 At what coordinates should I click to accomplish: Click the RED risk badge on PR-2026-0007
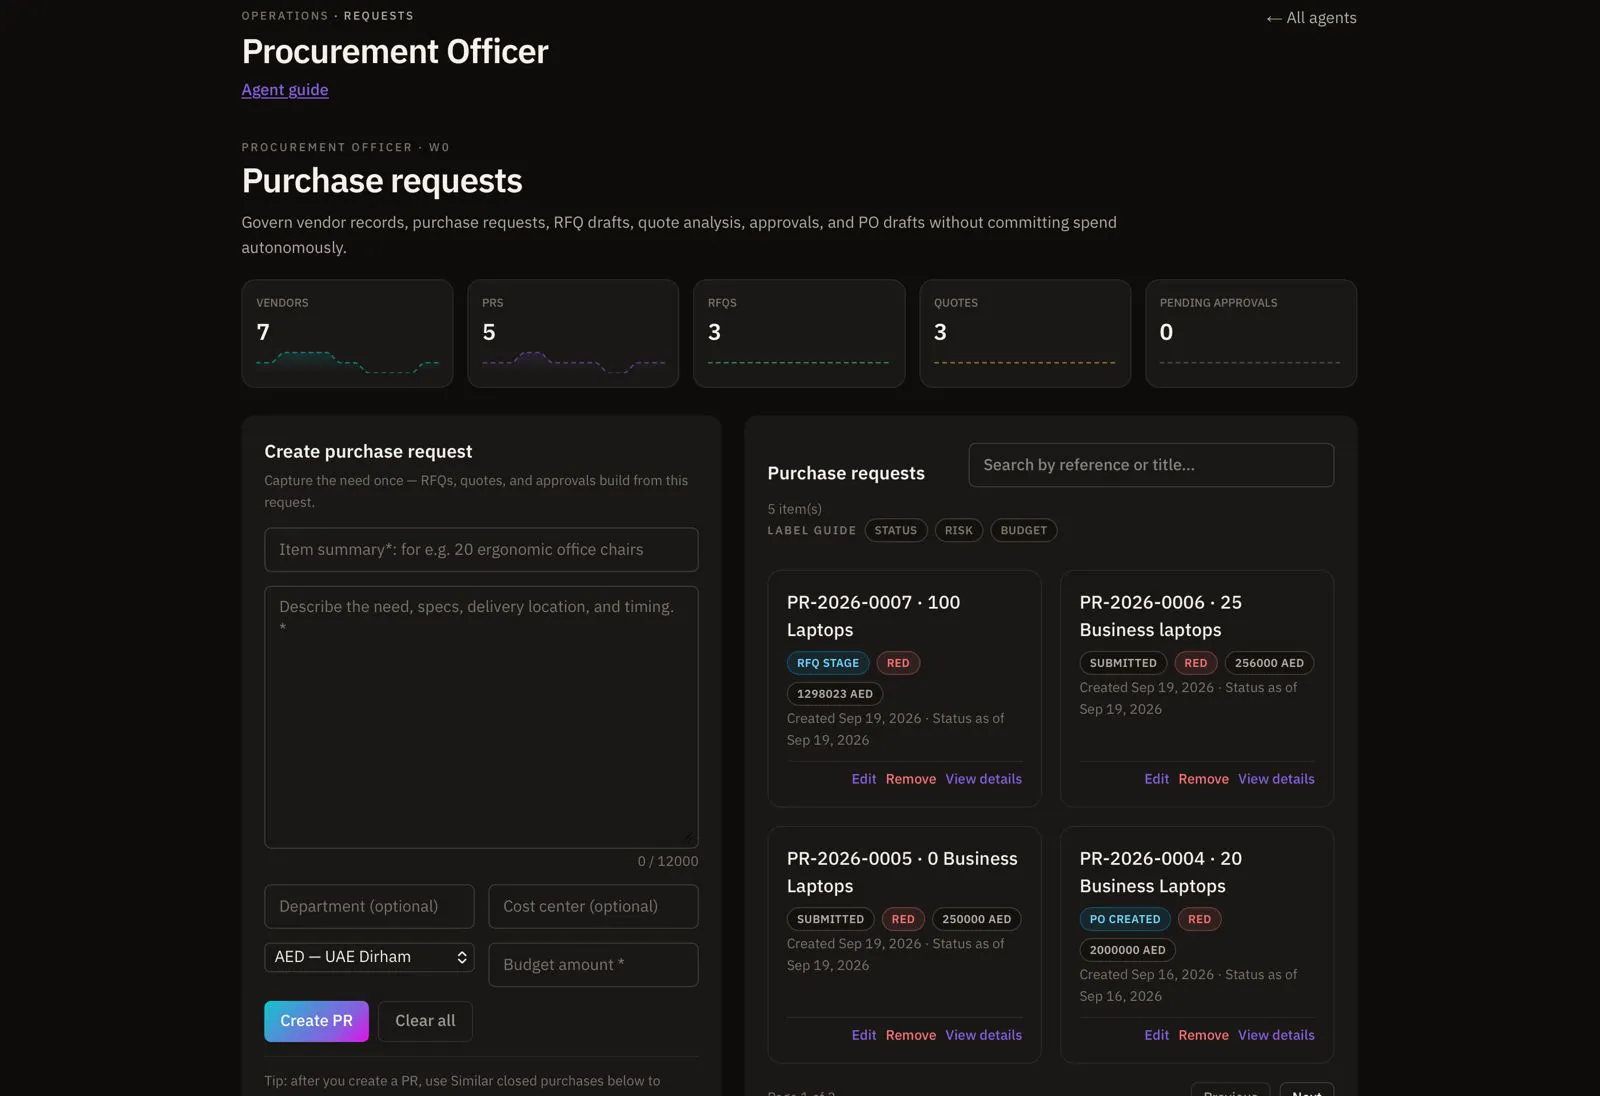click(x=898, y=663)
